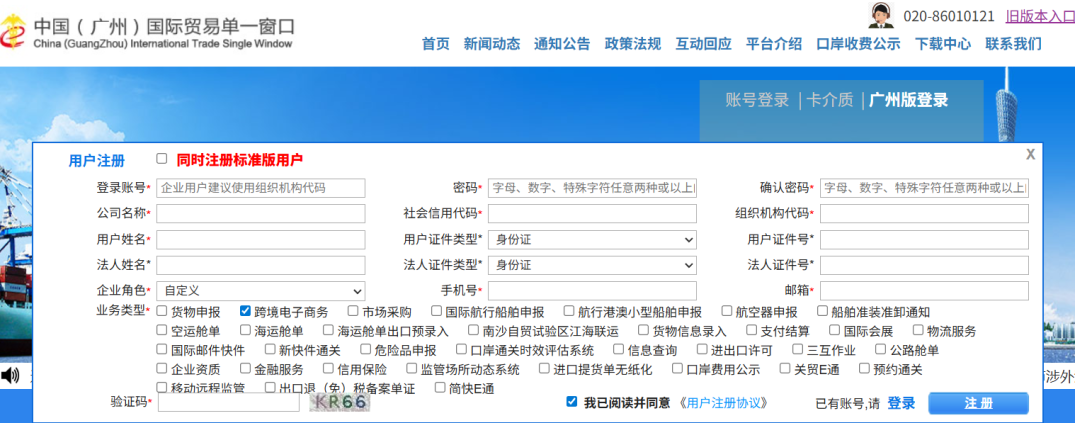Check 危险品申报 option
Screen dimensions: 1075x423
pos(364,350)
